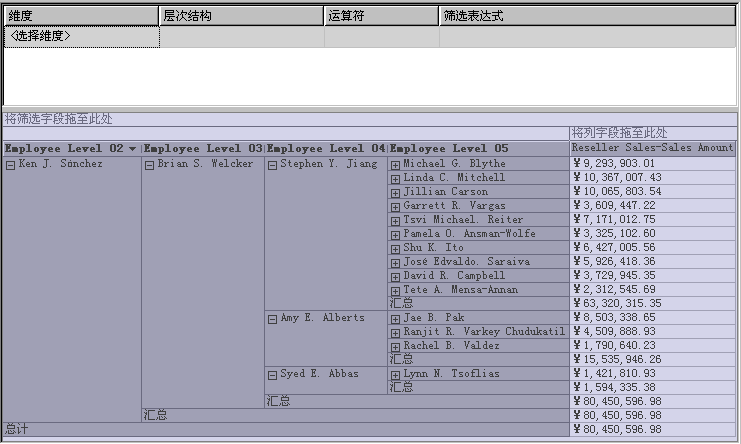The height and width of the screenshot is (444, 741).
Task: Expand the Tsvi Michael. Reiter row
Action: pos(395,221)
